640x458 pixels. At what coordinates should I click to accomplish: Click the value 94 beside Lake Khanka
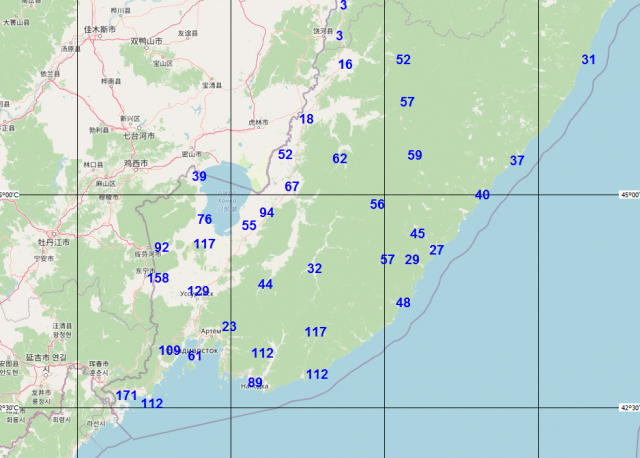pyautogui.click(x=266, y=213)
